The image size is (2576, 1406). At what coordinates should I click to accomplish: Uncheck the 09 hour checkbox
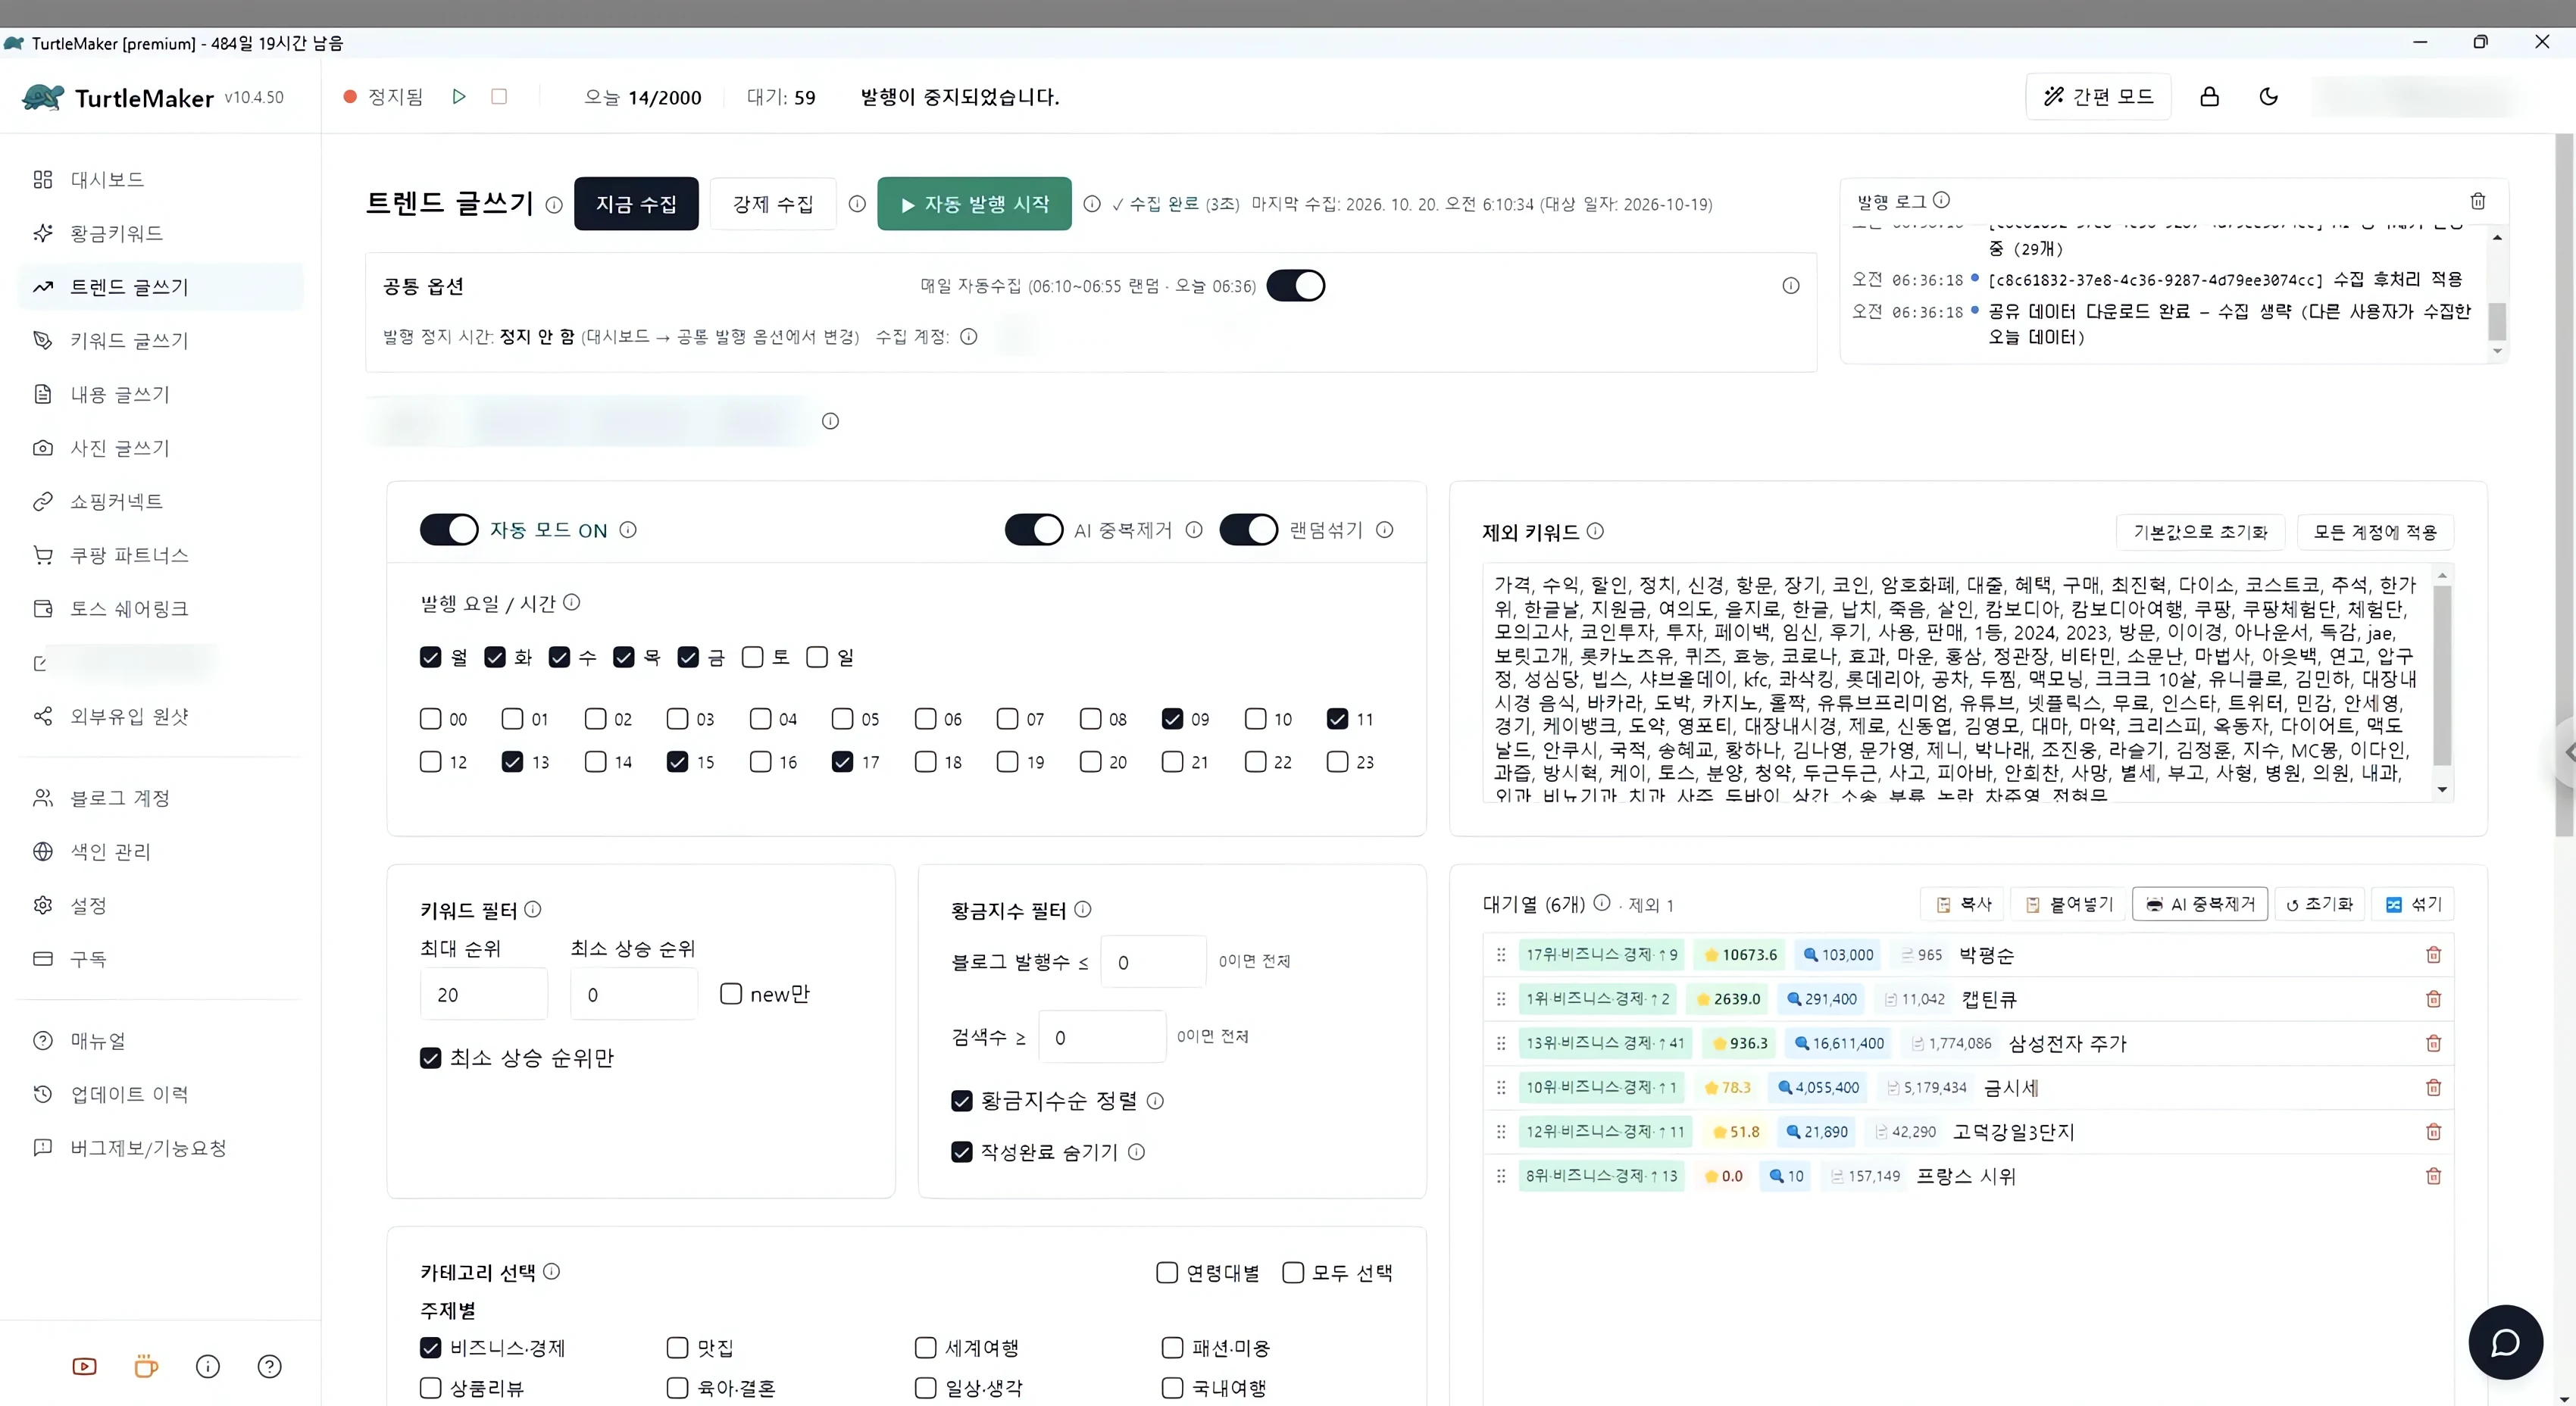[1173, 719]
